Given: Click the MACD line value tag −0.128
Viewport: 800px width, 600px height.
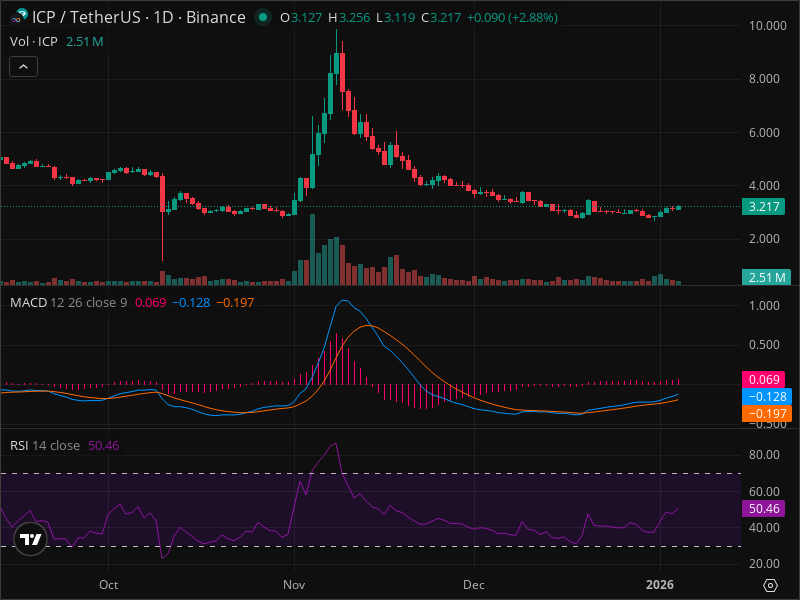Looking at the screenshot, I should (766, 396).
